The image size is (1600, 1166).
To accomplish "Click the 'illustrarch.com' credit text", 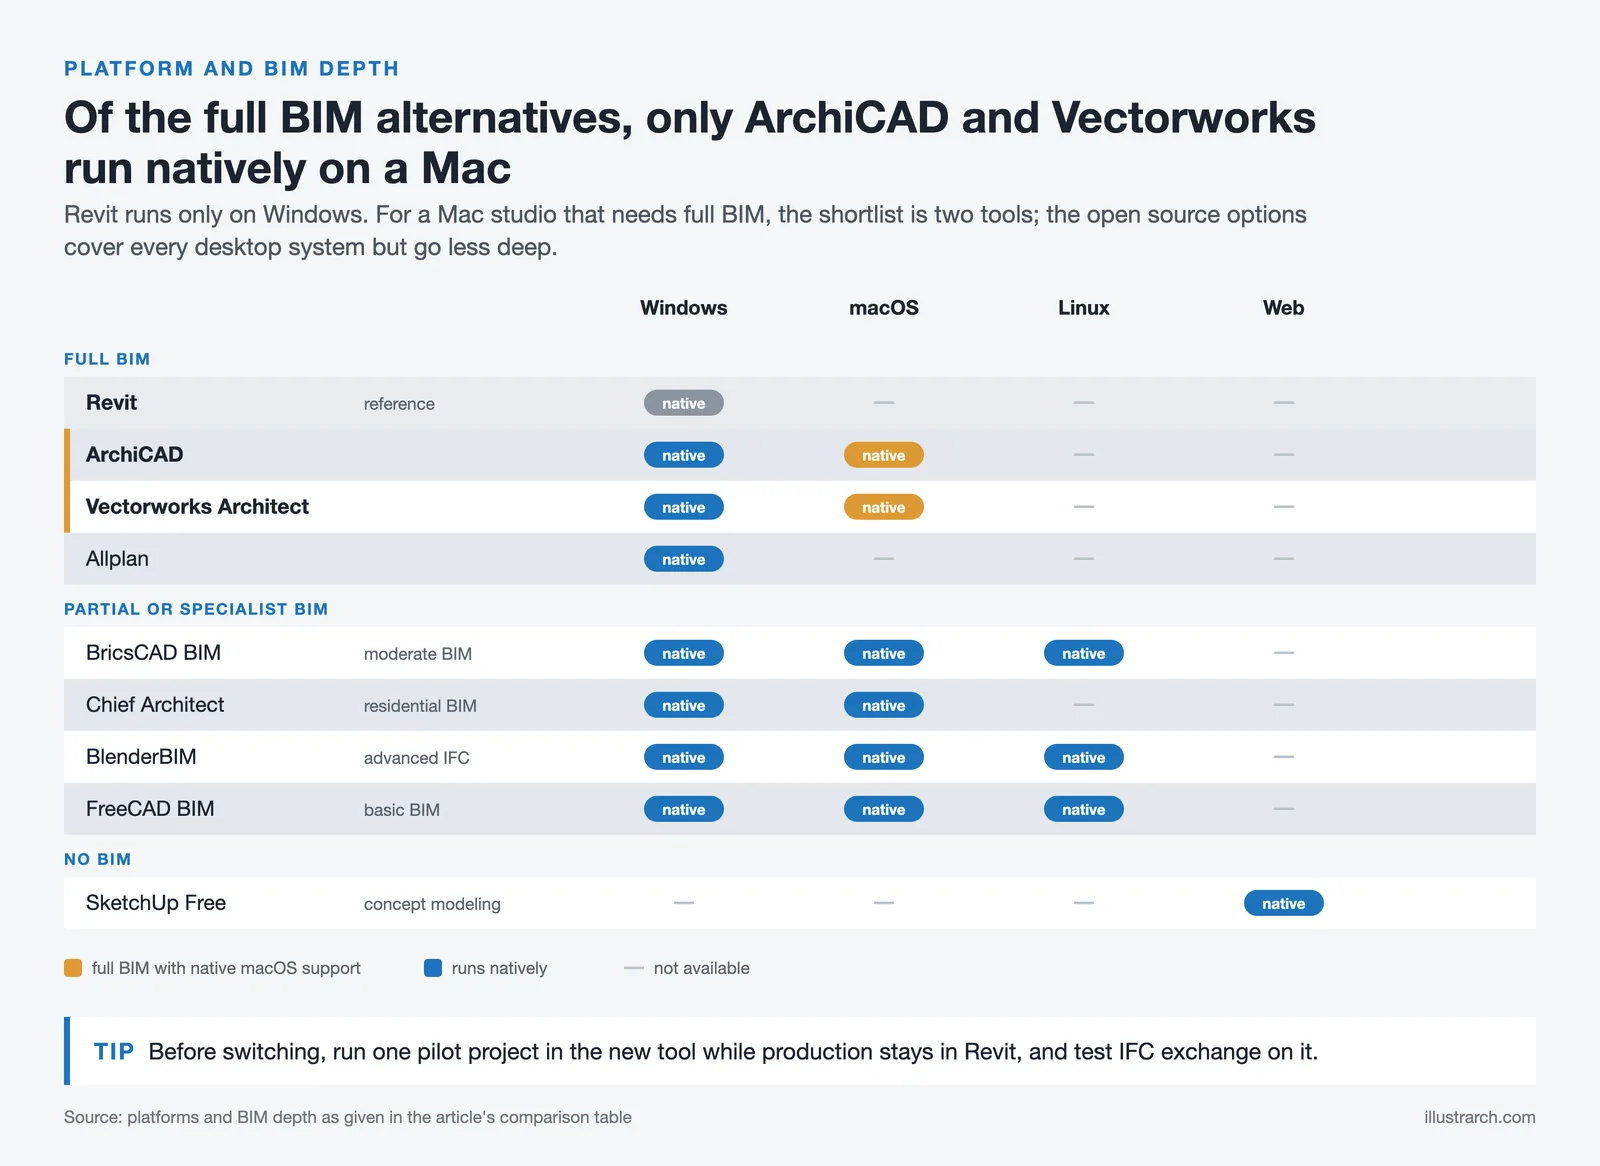I will tap(1480, 1117).
